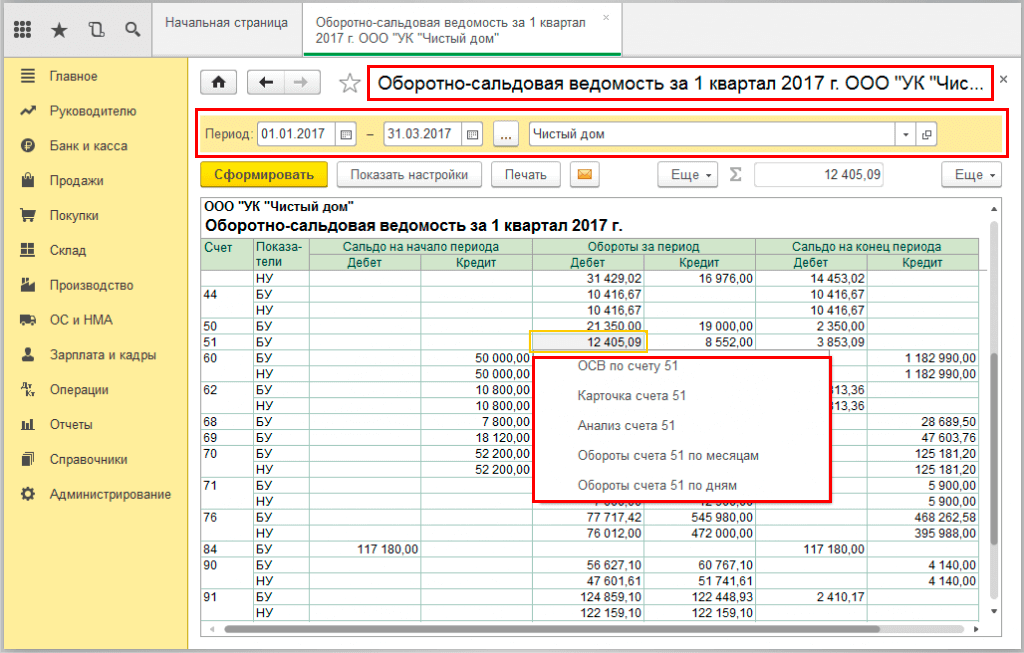Viewport: 1024px width, 653px height.
Task: Expand first Еще dropdown near Печать
Action: click(x=688, y=174)
